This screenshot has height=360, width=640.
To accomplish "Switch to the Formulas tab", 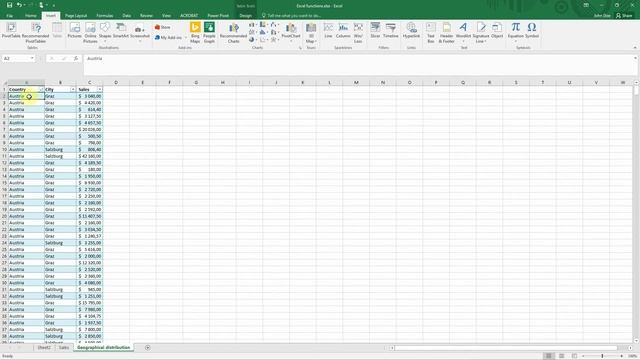I will coord(104,16).
